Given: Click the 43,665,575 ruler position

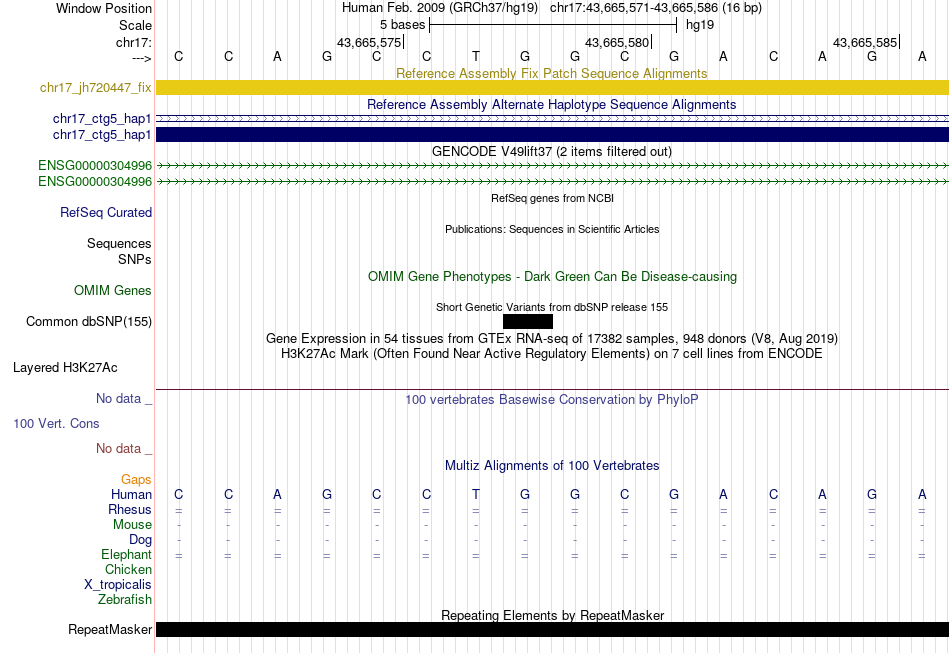Looking at the screenshot, I should click(369, 42).
